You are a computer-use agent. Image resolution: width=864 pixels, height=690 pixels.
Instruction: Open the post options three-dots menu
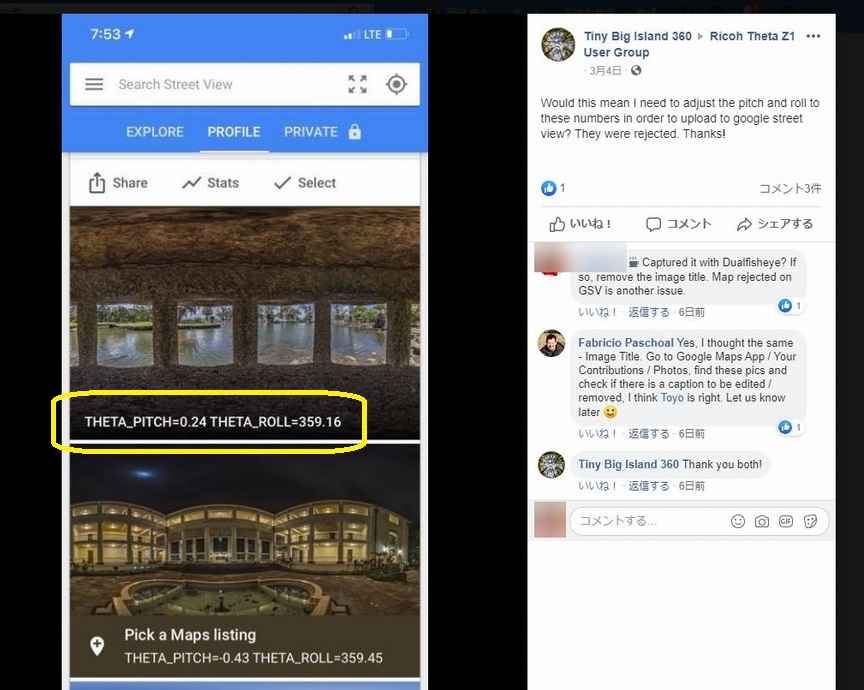[x=813, y=36]
